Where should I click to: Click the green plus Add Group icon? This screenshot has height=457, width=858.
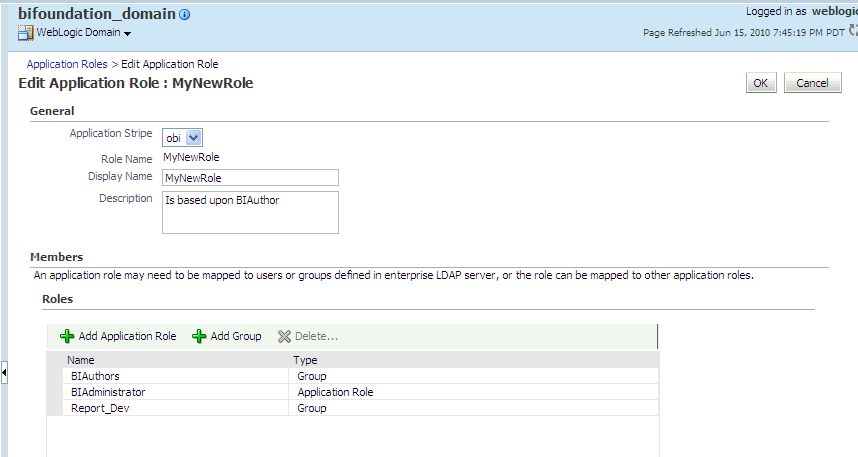click(x=199, y=336)
